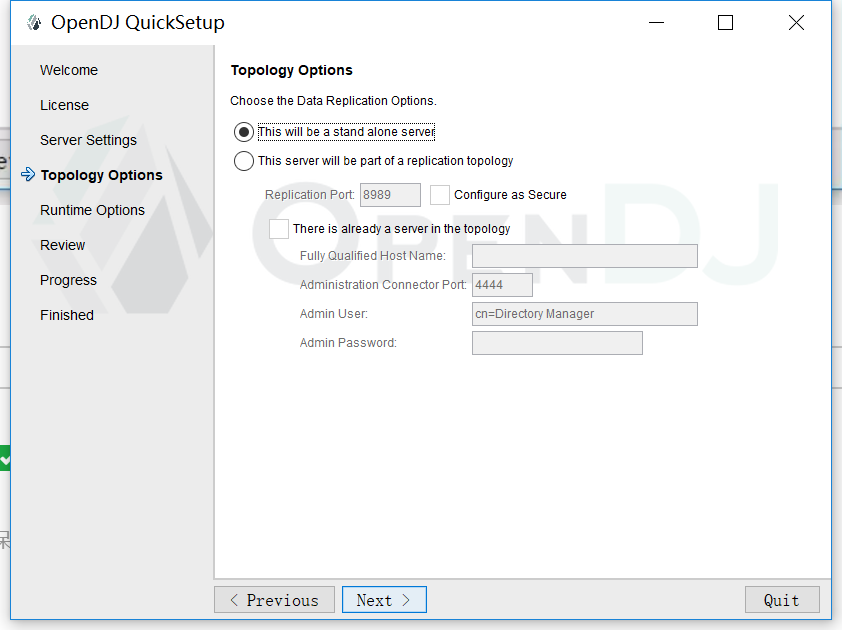This screenshot has width=842, height=630.
Task: Click the OpenDJ title bar app icon
Action: [34, 23]
